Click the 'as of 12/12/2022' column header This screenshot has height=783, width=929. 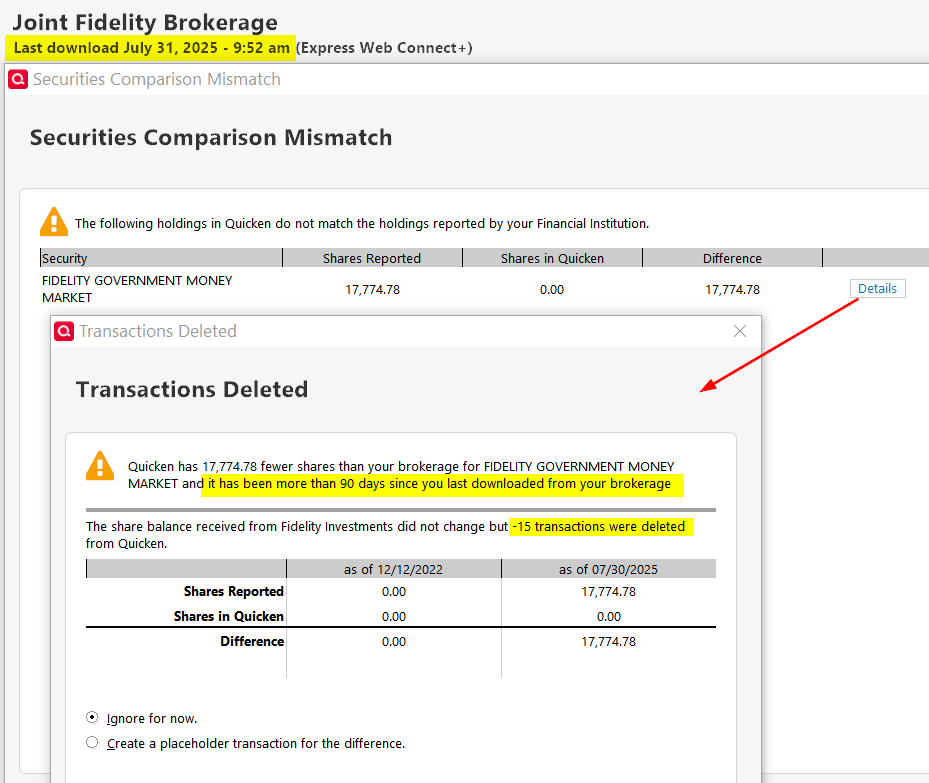393,569
